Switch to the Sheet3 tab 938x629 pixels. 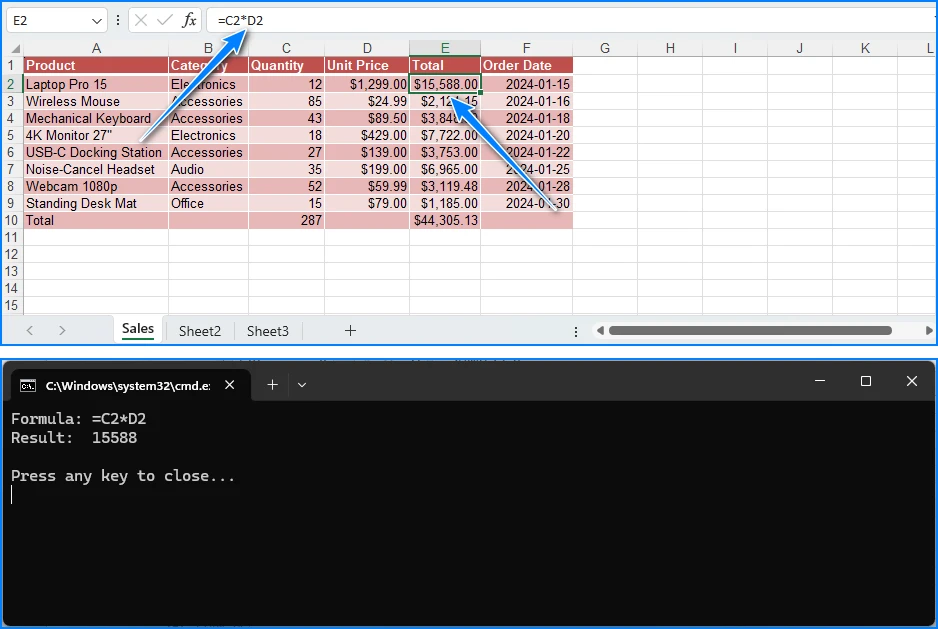click(267, 331)
